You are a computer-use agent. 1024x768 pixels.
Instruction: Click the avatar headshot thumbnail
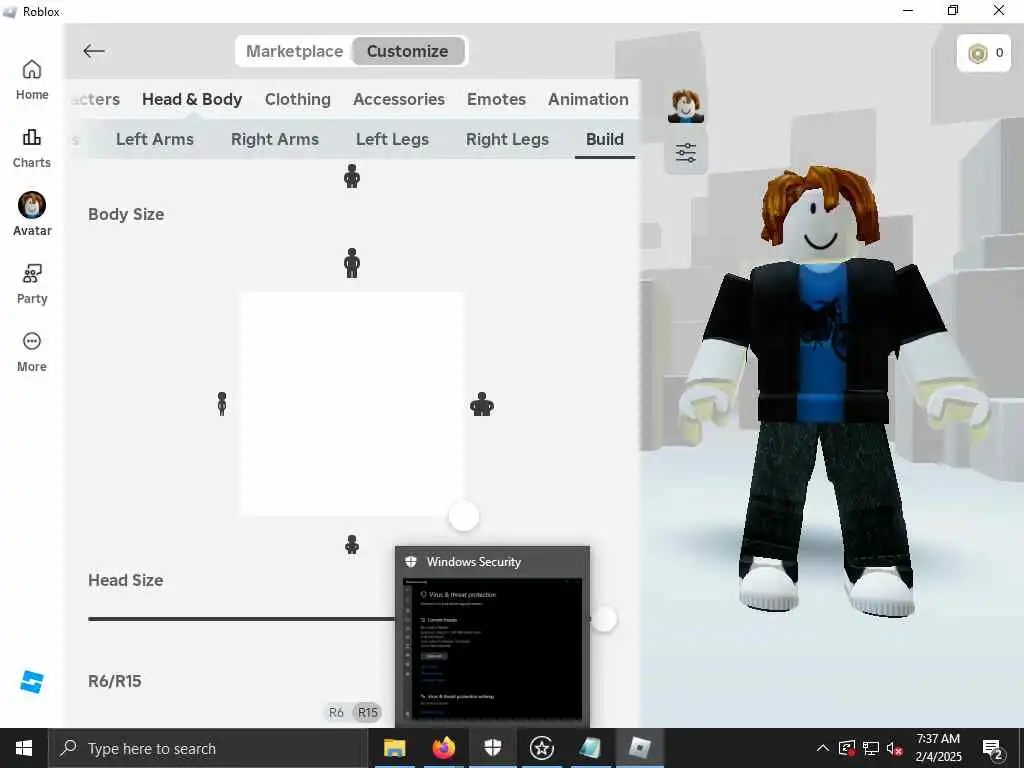pyautogui.click(x=685, y=106)
